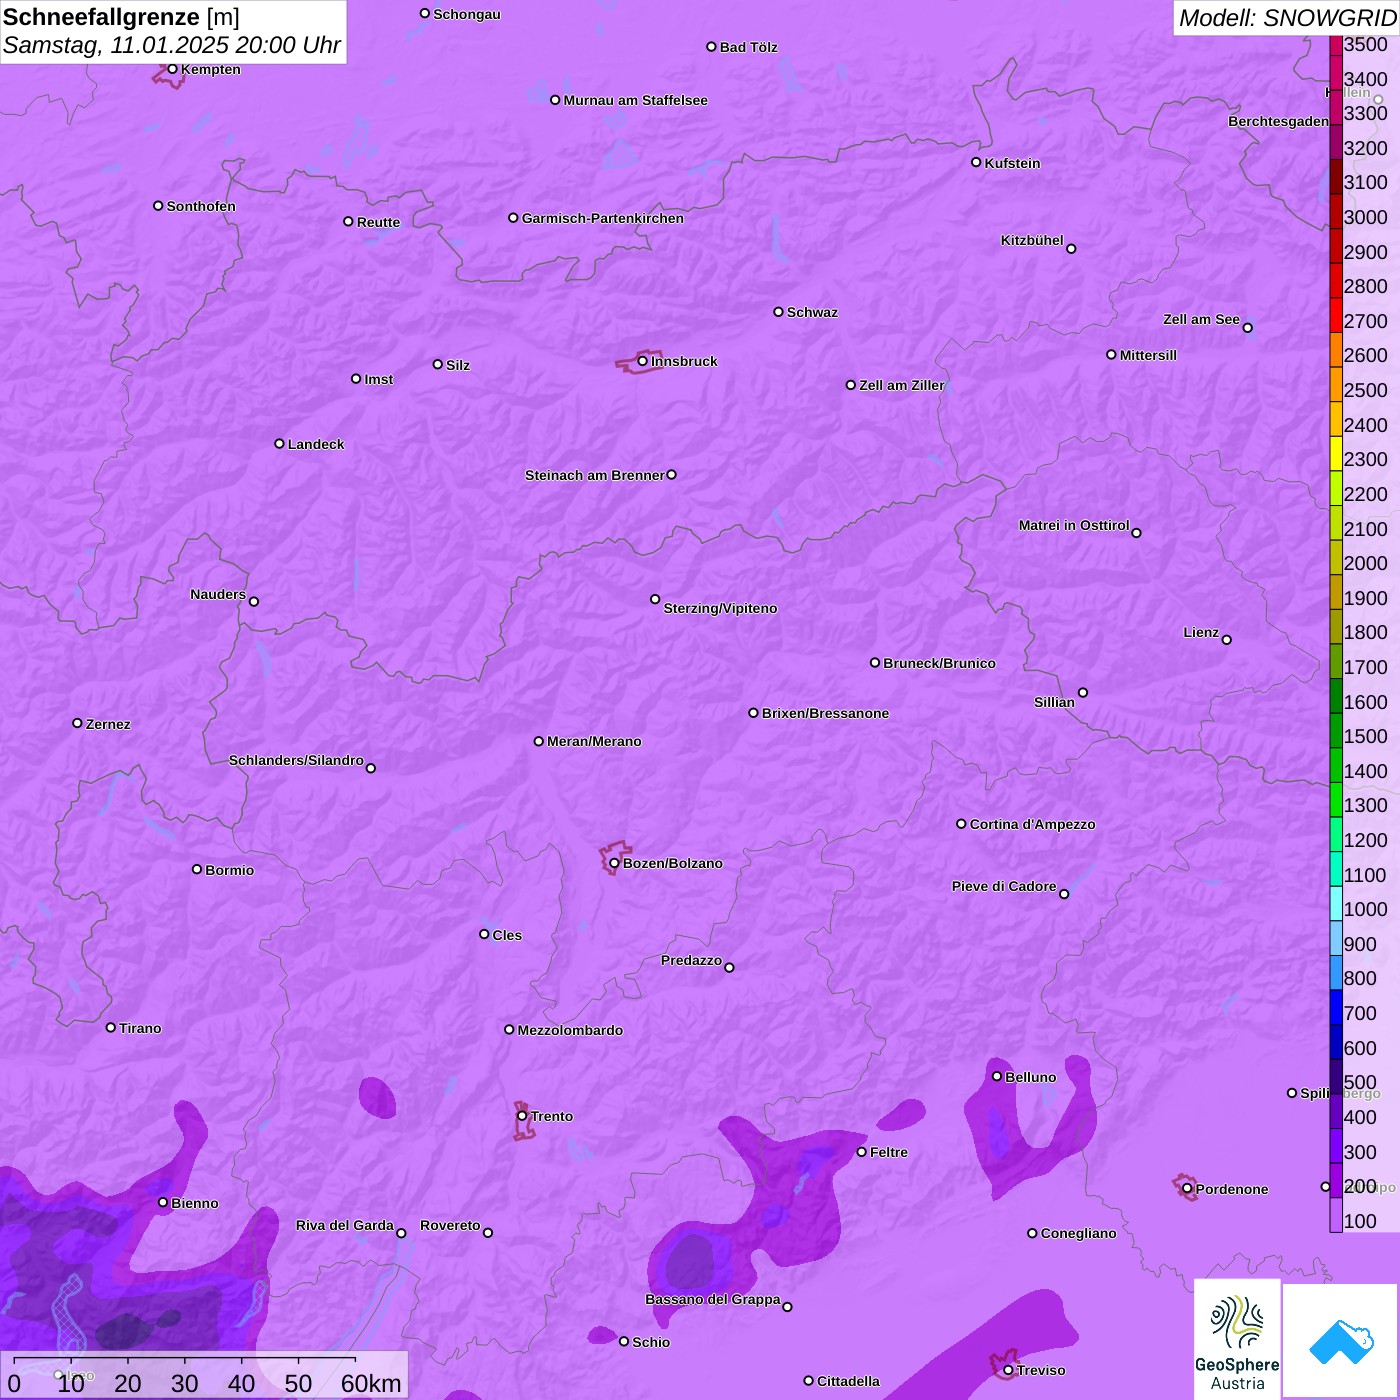Click the Predazzo location dot
The image size is (1400, 1400).
[729, 967]
